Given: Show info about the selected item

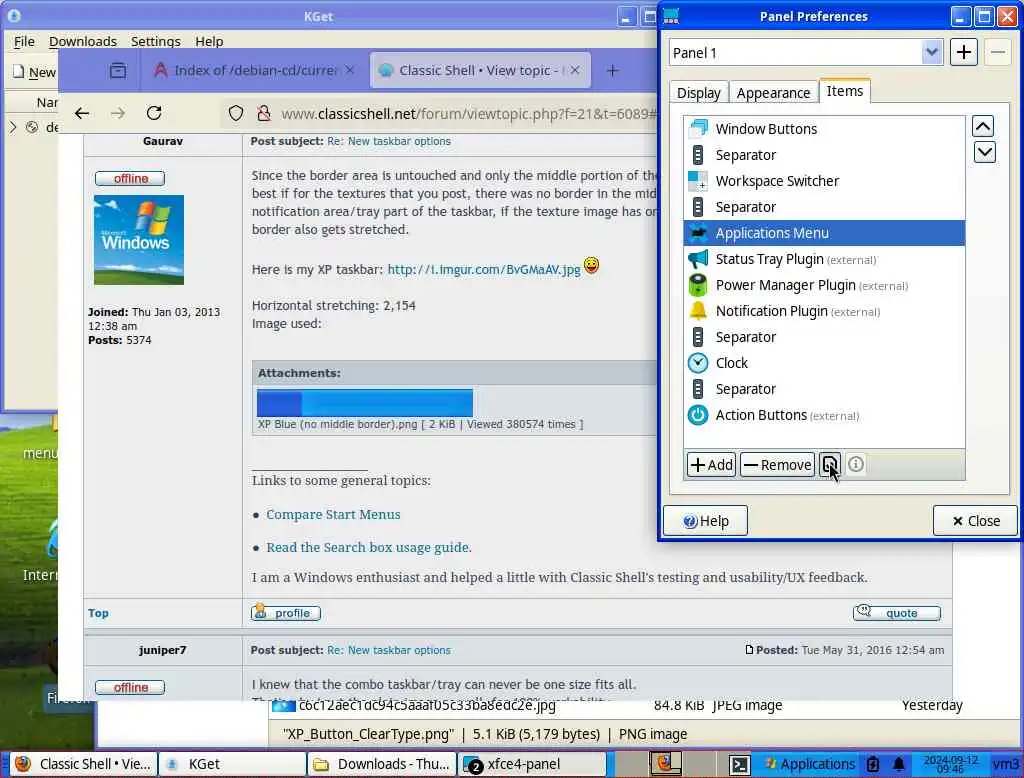Looking at the screenshot, I should [856, 464].
